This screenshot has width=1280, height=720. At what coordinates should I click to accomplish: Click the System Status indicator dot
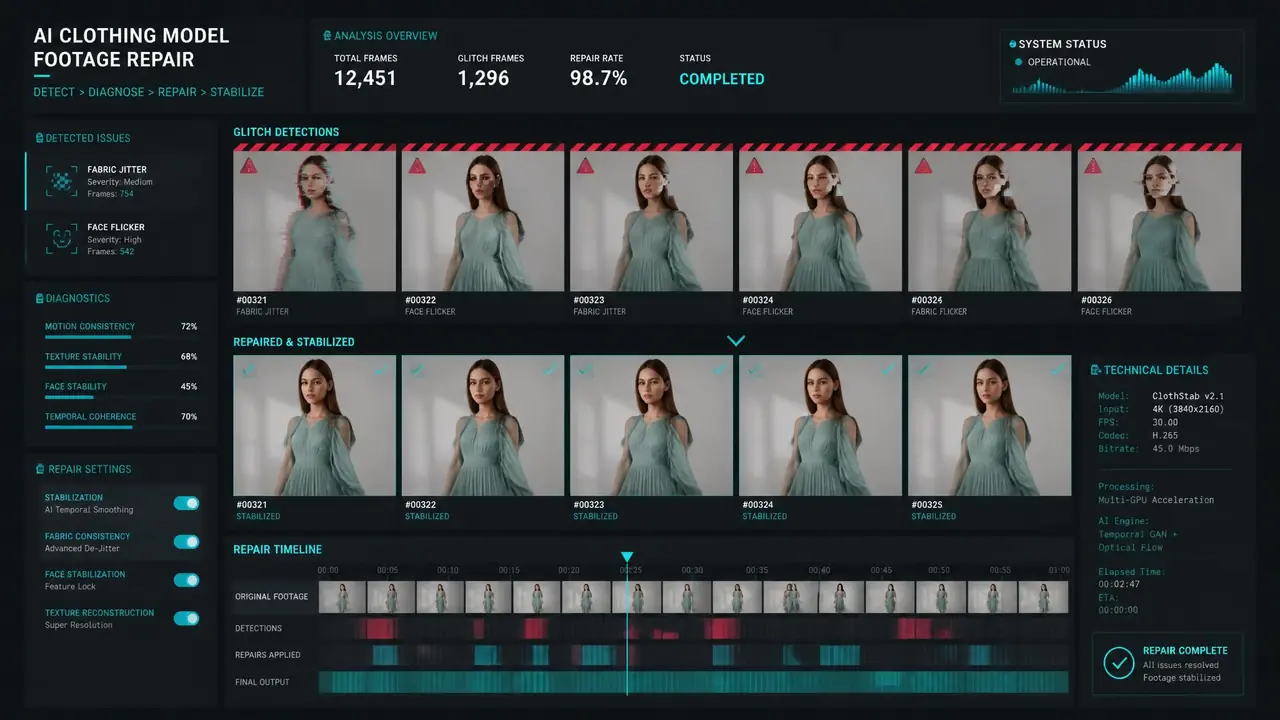[x=1013, y=44]
